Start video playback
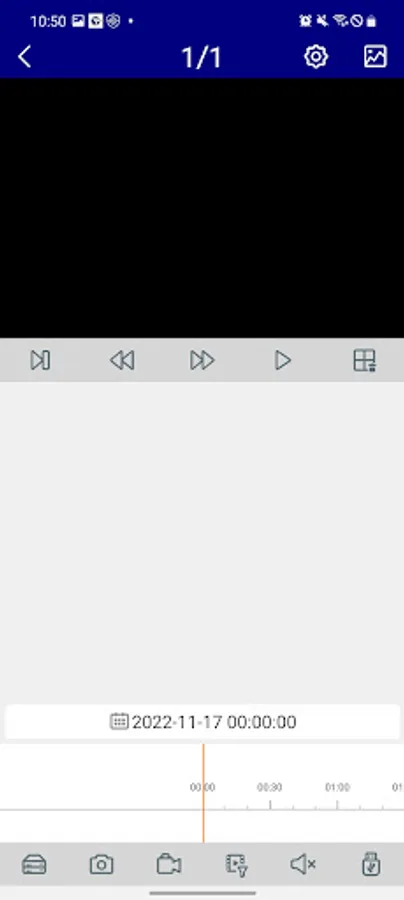The height and width of the screenshot is (900, 404). click(x=283, y=360)
